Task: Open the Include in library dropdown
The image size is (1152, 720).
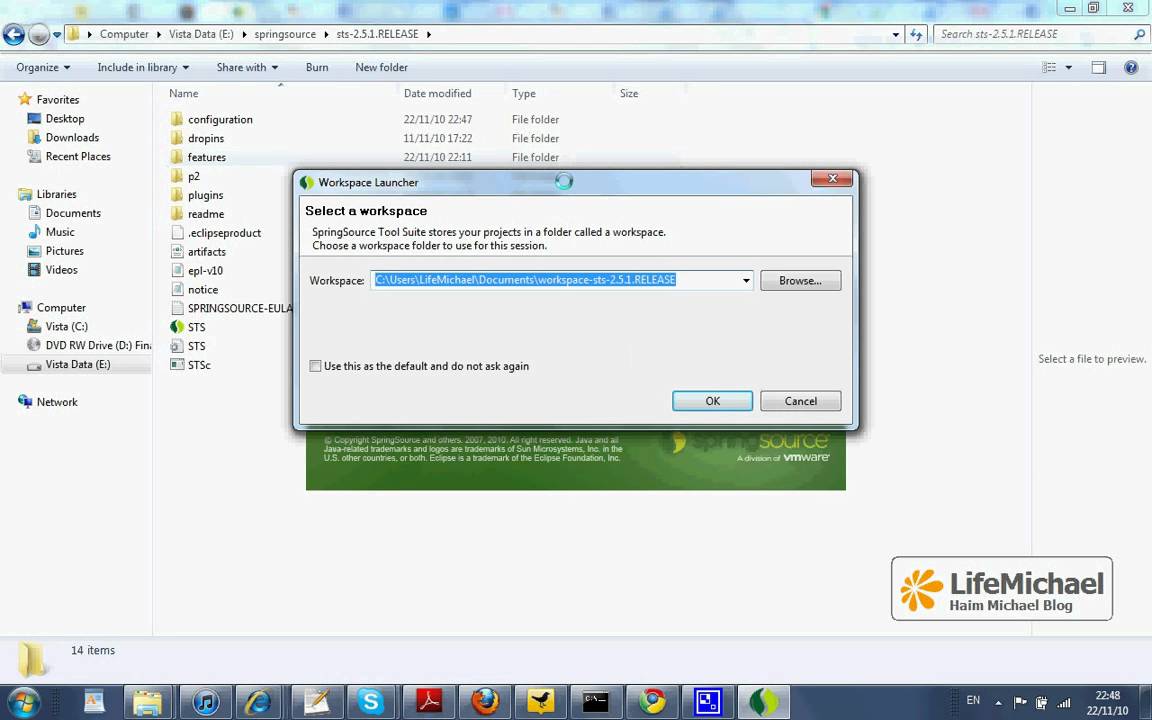Action: pyautogui.click(x=143, y=68)
